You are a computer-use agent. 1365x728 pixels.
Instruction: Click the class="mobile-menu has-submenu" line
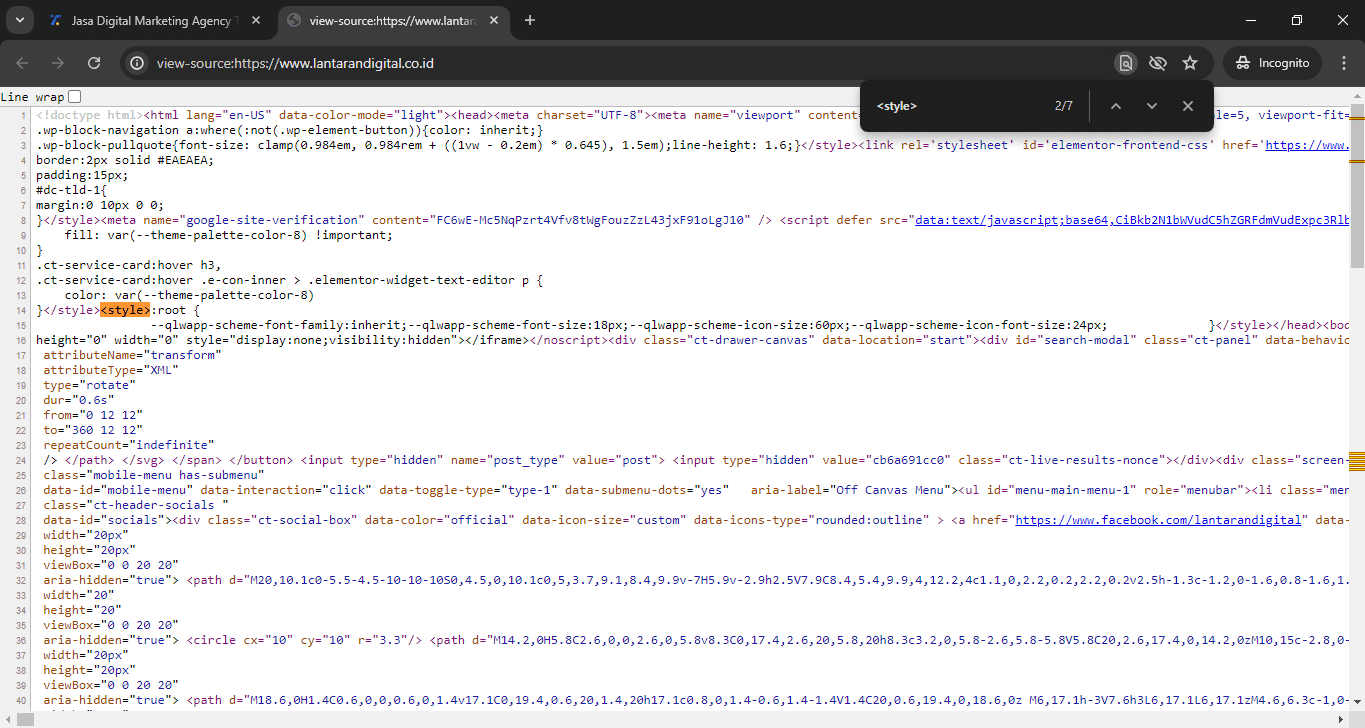[x=153, y=475]
